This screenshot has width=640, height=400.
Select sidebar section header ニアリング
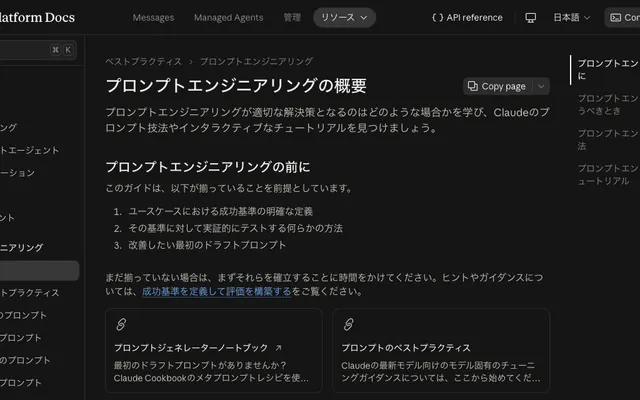tap(22, 247)
